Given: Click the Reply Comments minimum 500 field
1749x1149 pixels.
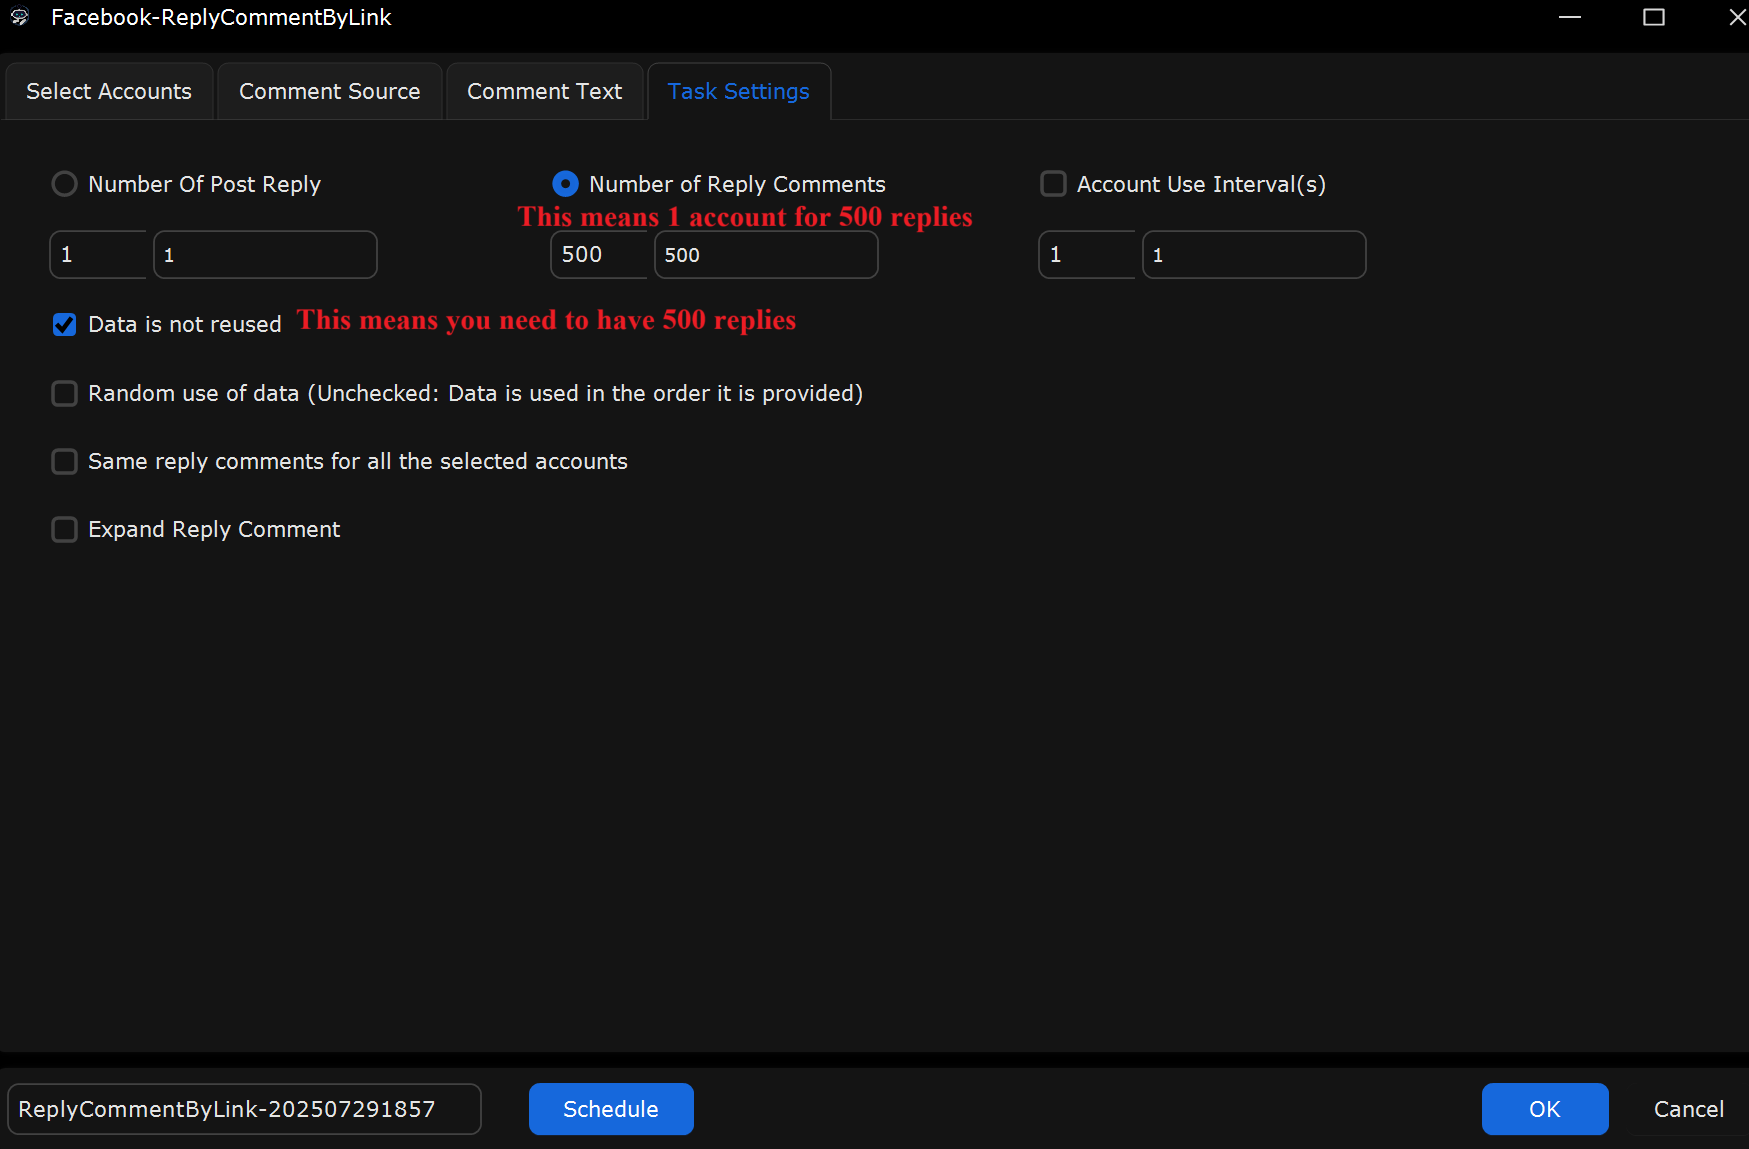Looking at the screenshot, I should click(x=599, y=255).
